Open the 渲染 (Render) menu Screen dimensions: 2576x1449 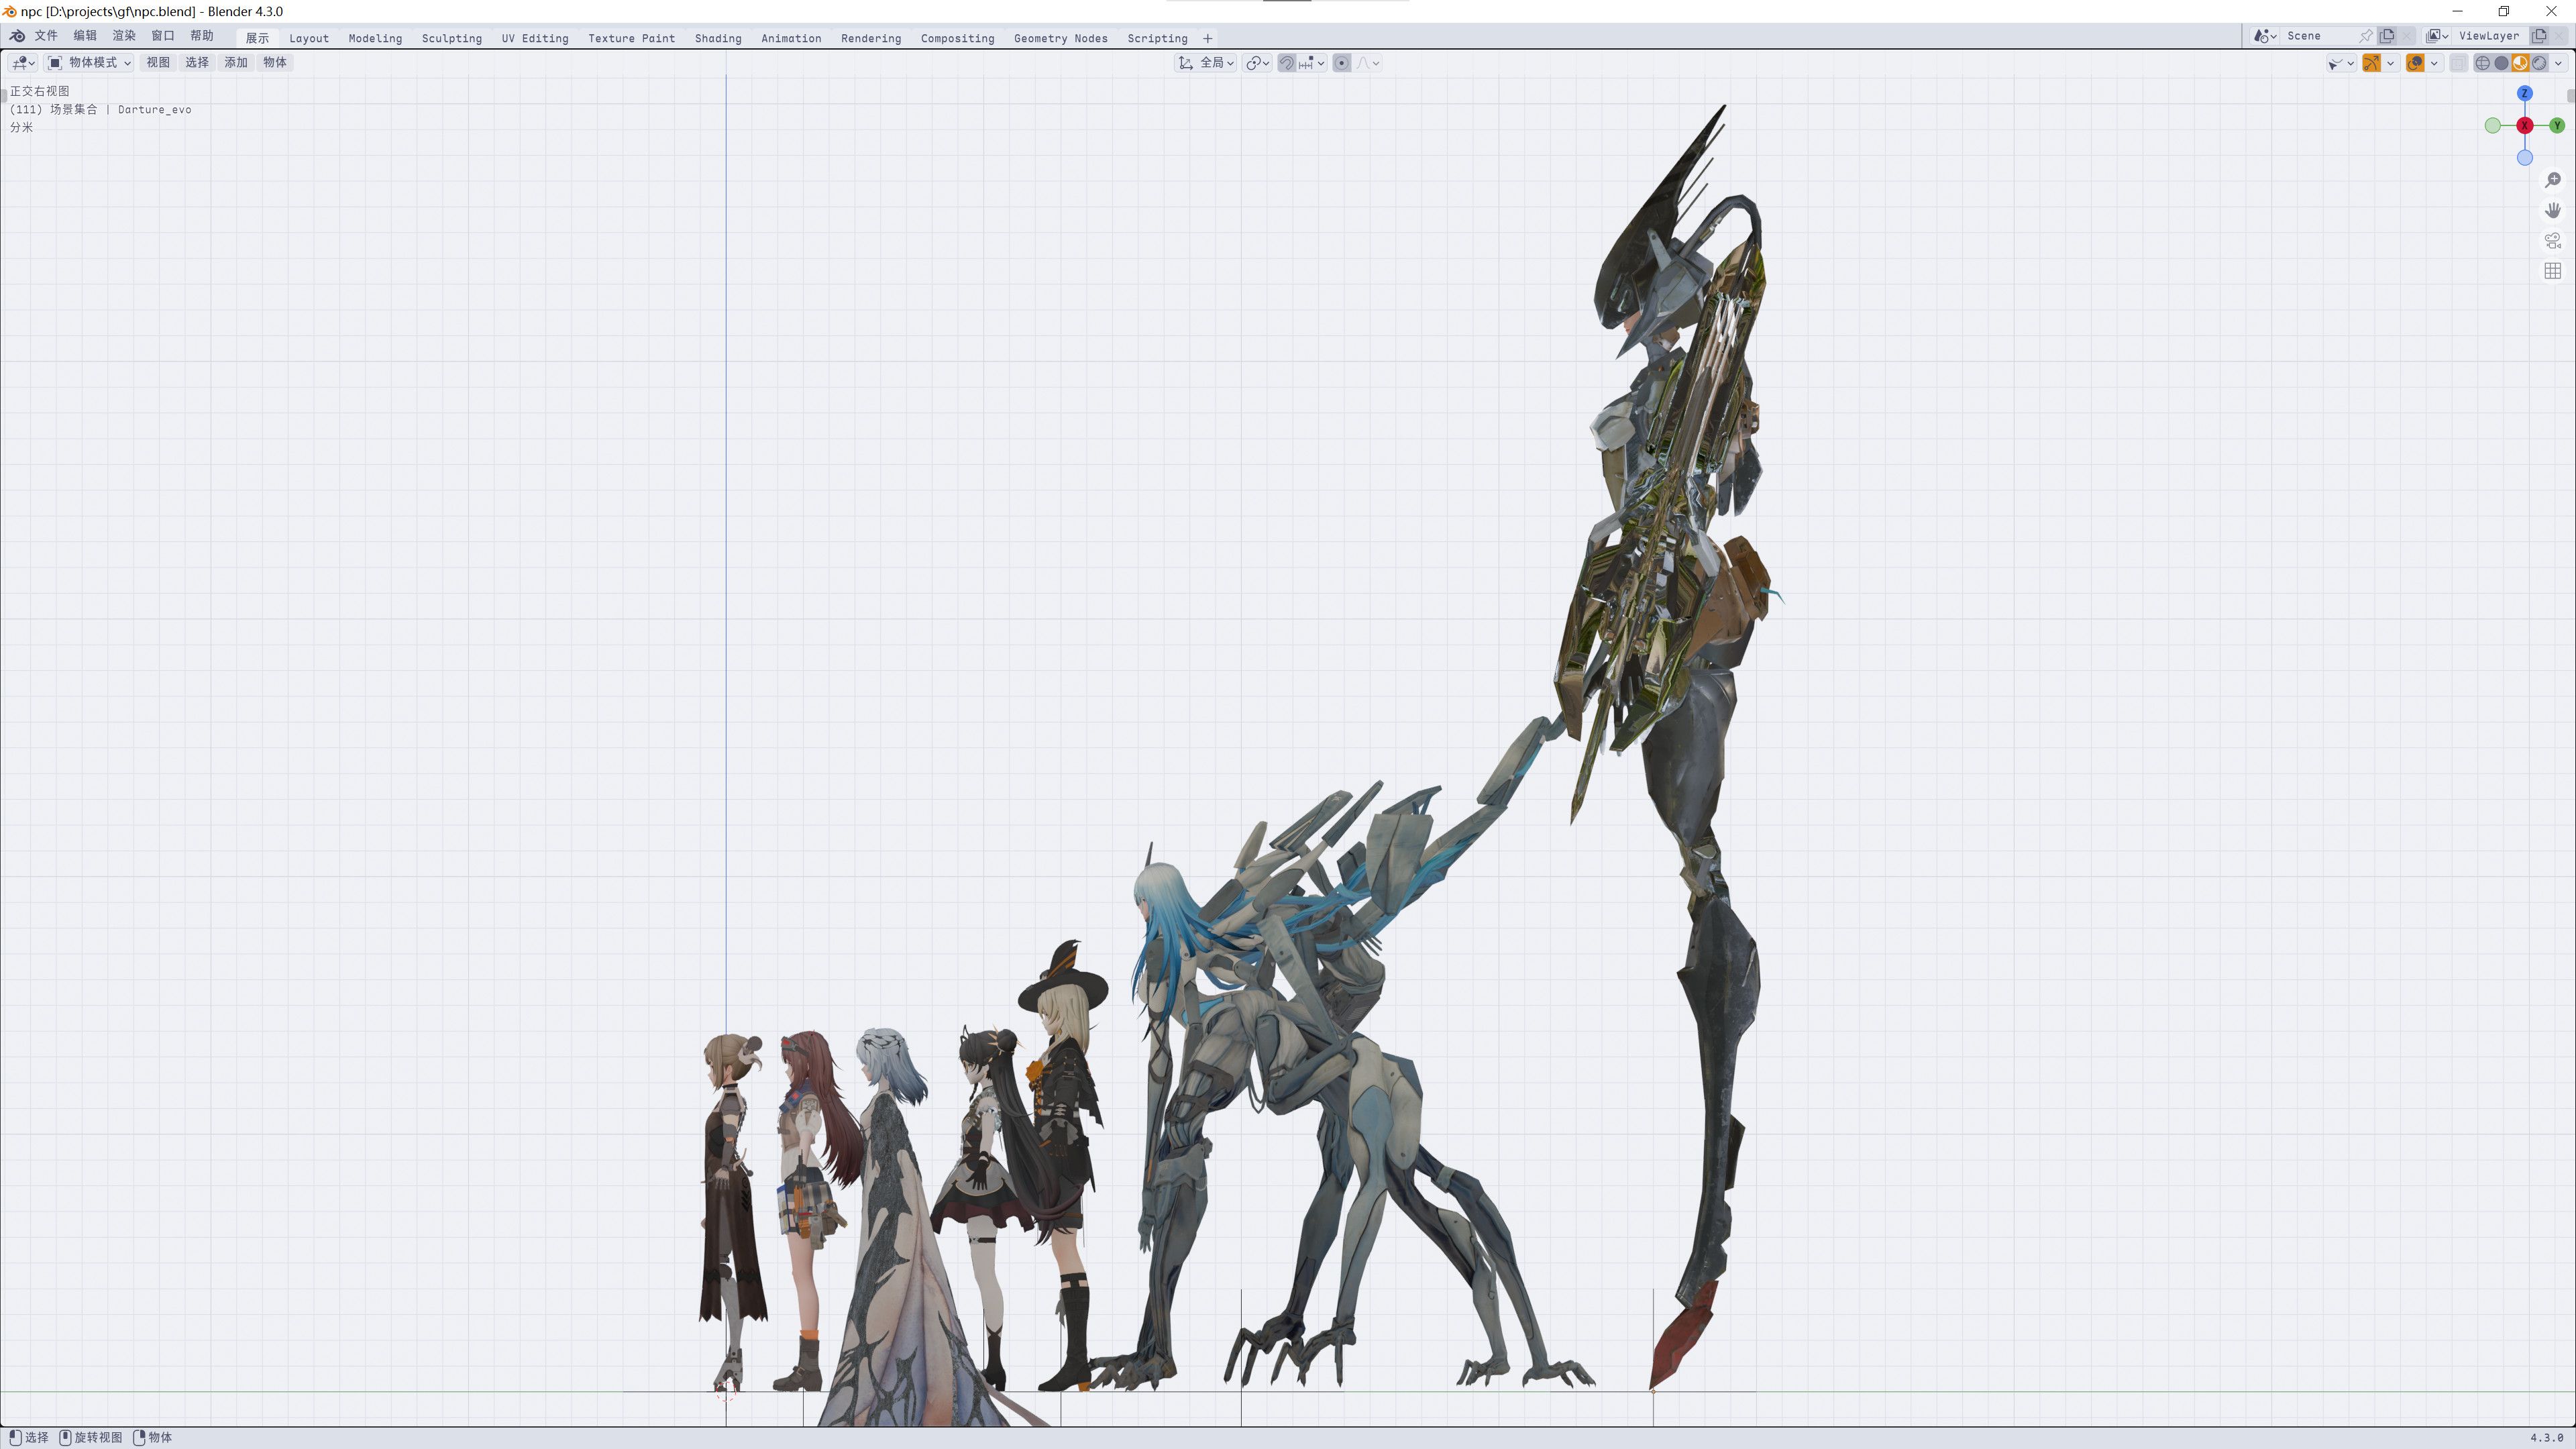click(124, 36)
